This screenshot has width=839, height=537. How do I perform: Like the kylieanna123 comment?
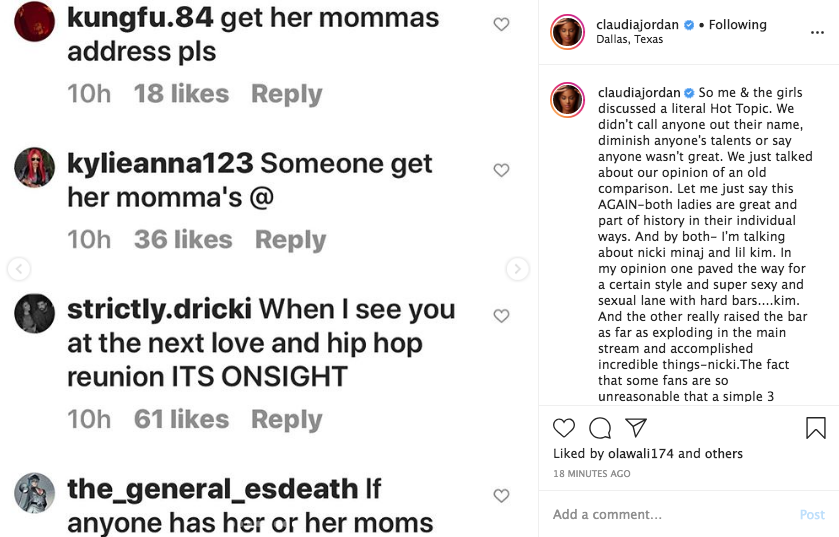(x=502, y=170)
